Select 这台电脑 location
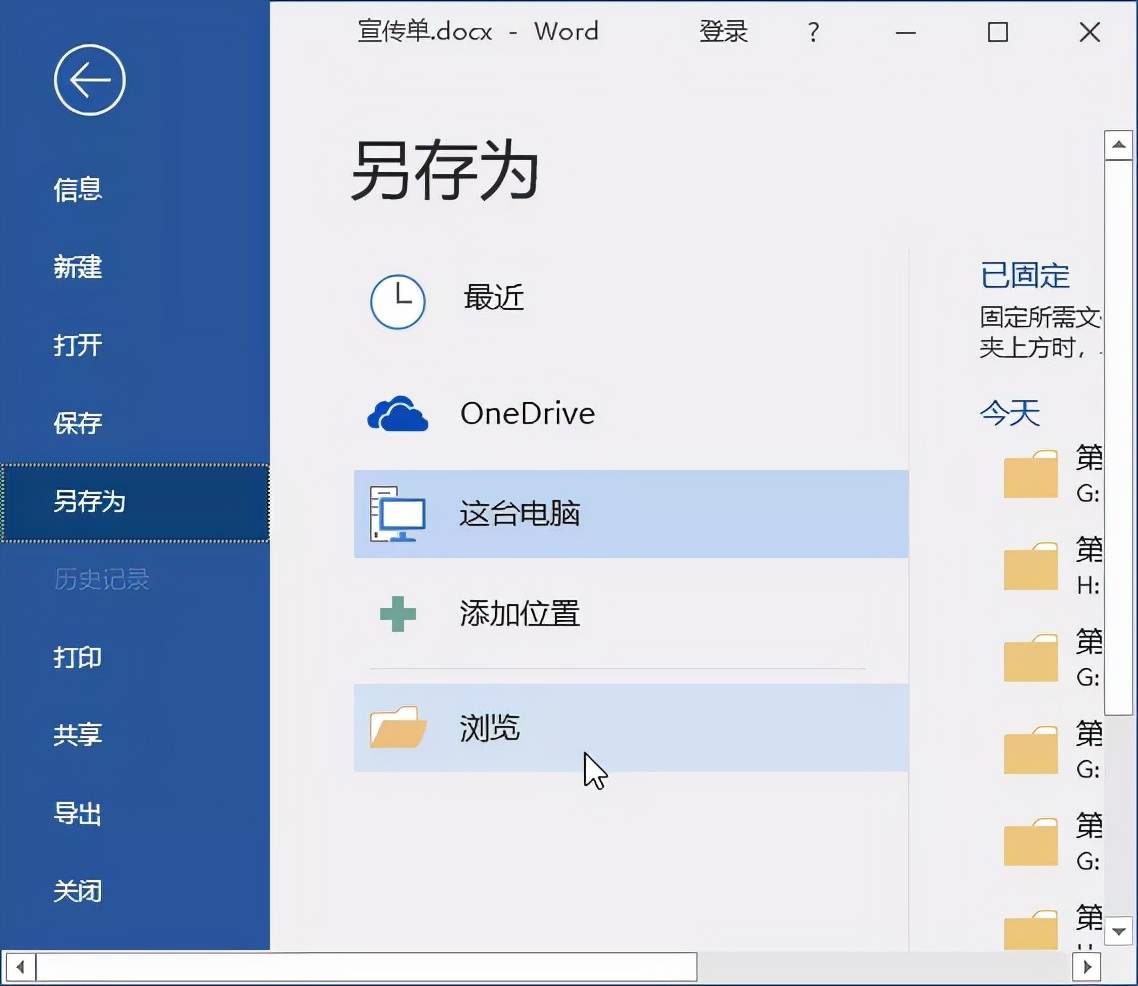1138x986 pixels. tap(631, 514)
